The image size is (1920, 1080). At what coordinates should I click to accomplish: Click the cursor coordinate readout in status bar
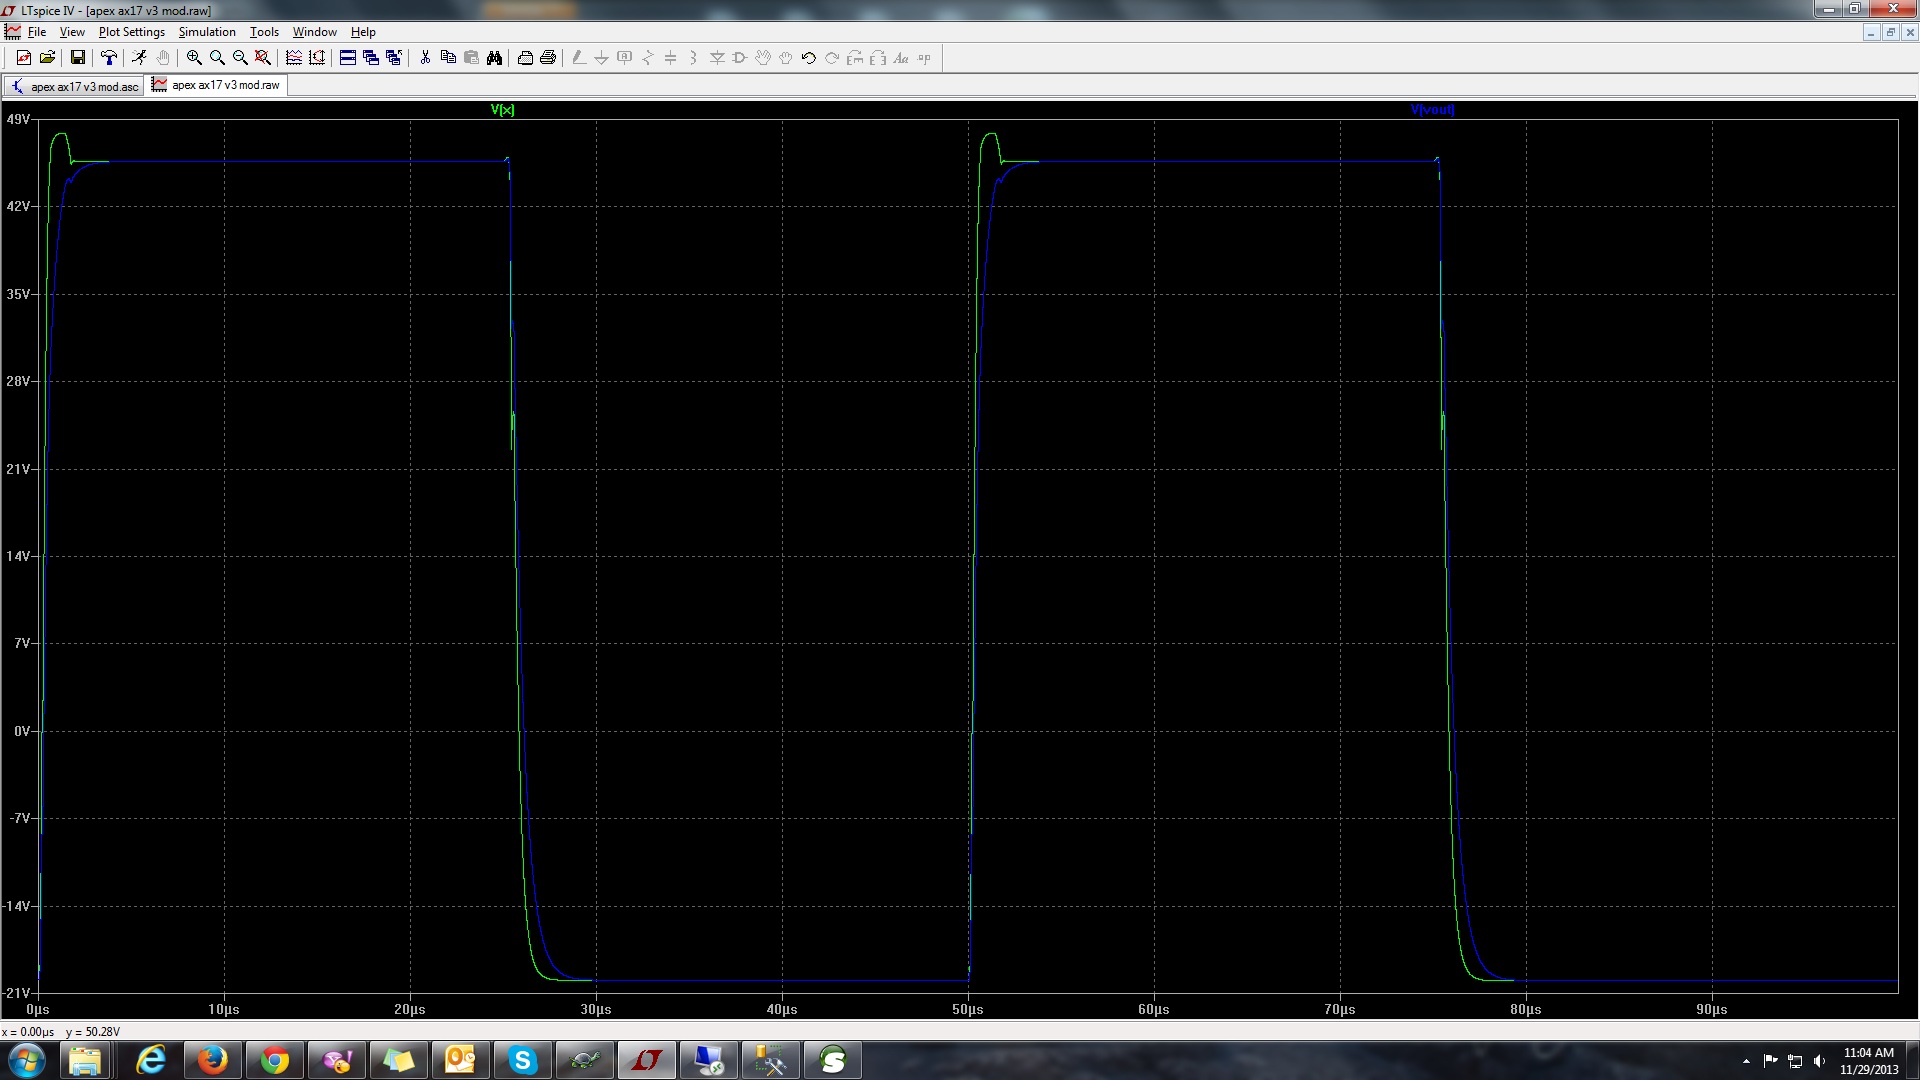61,1032
